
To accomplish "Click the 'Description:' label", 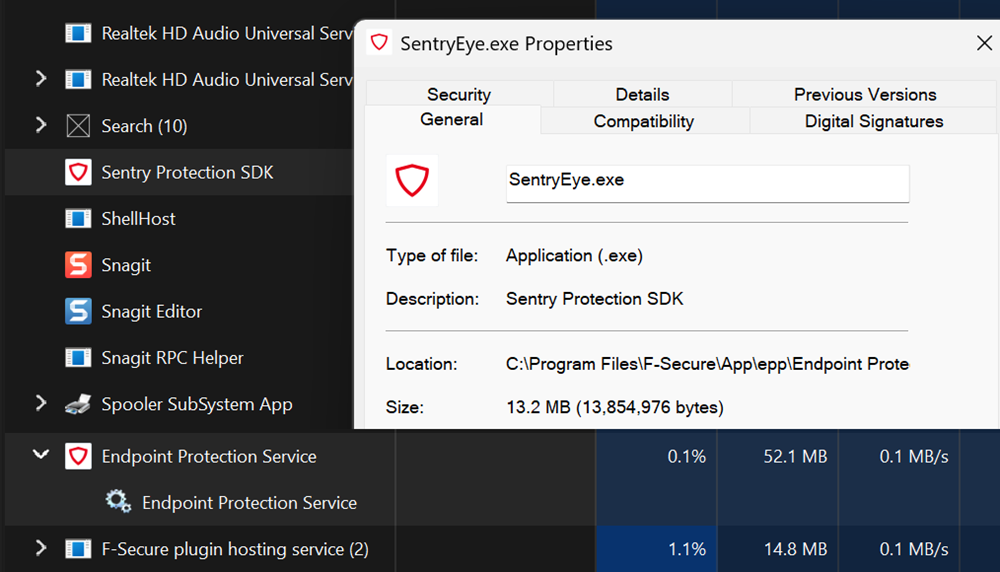I will pyautogui.click(x=432, y=298).
